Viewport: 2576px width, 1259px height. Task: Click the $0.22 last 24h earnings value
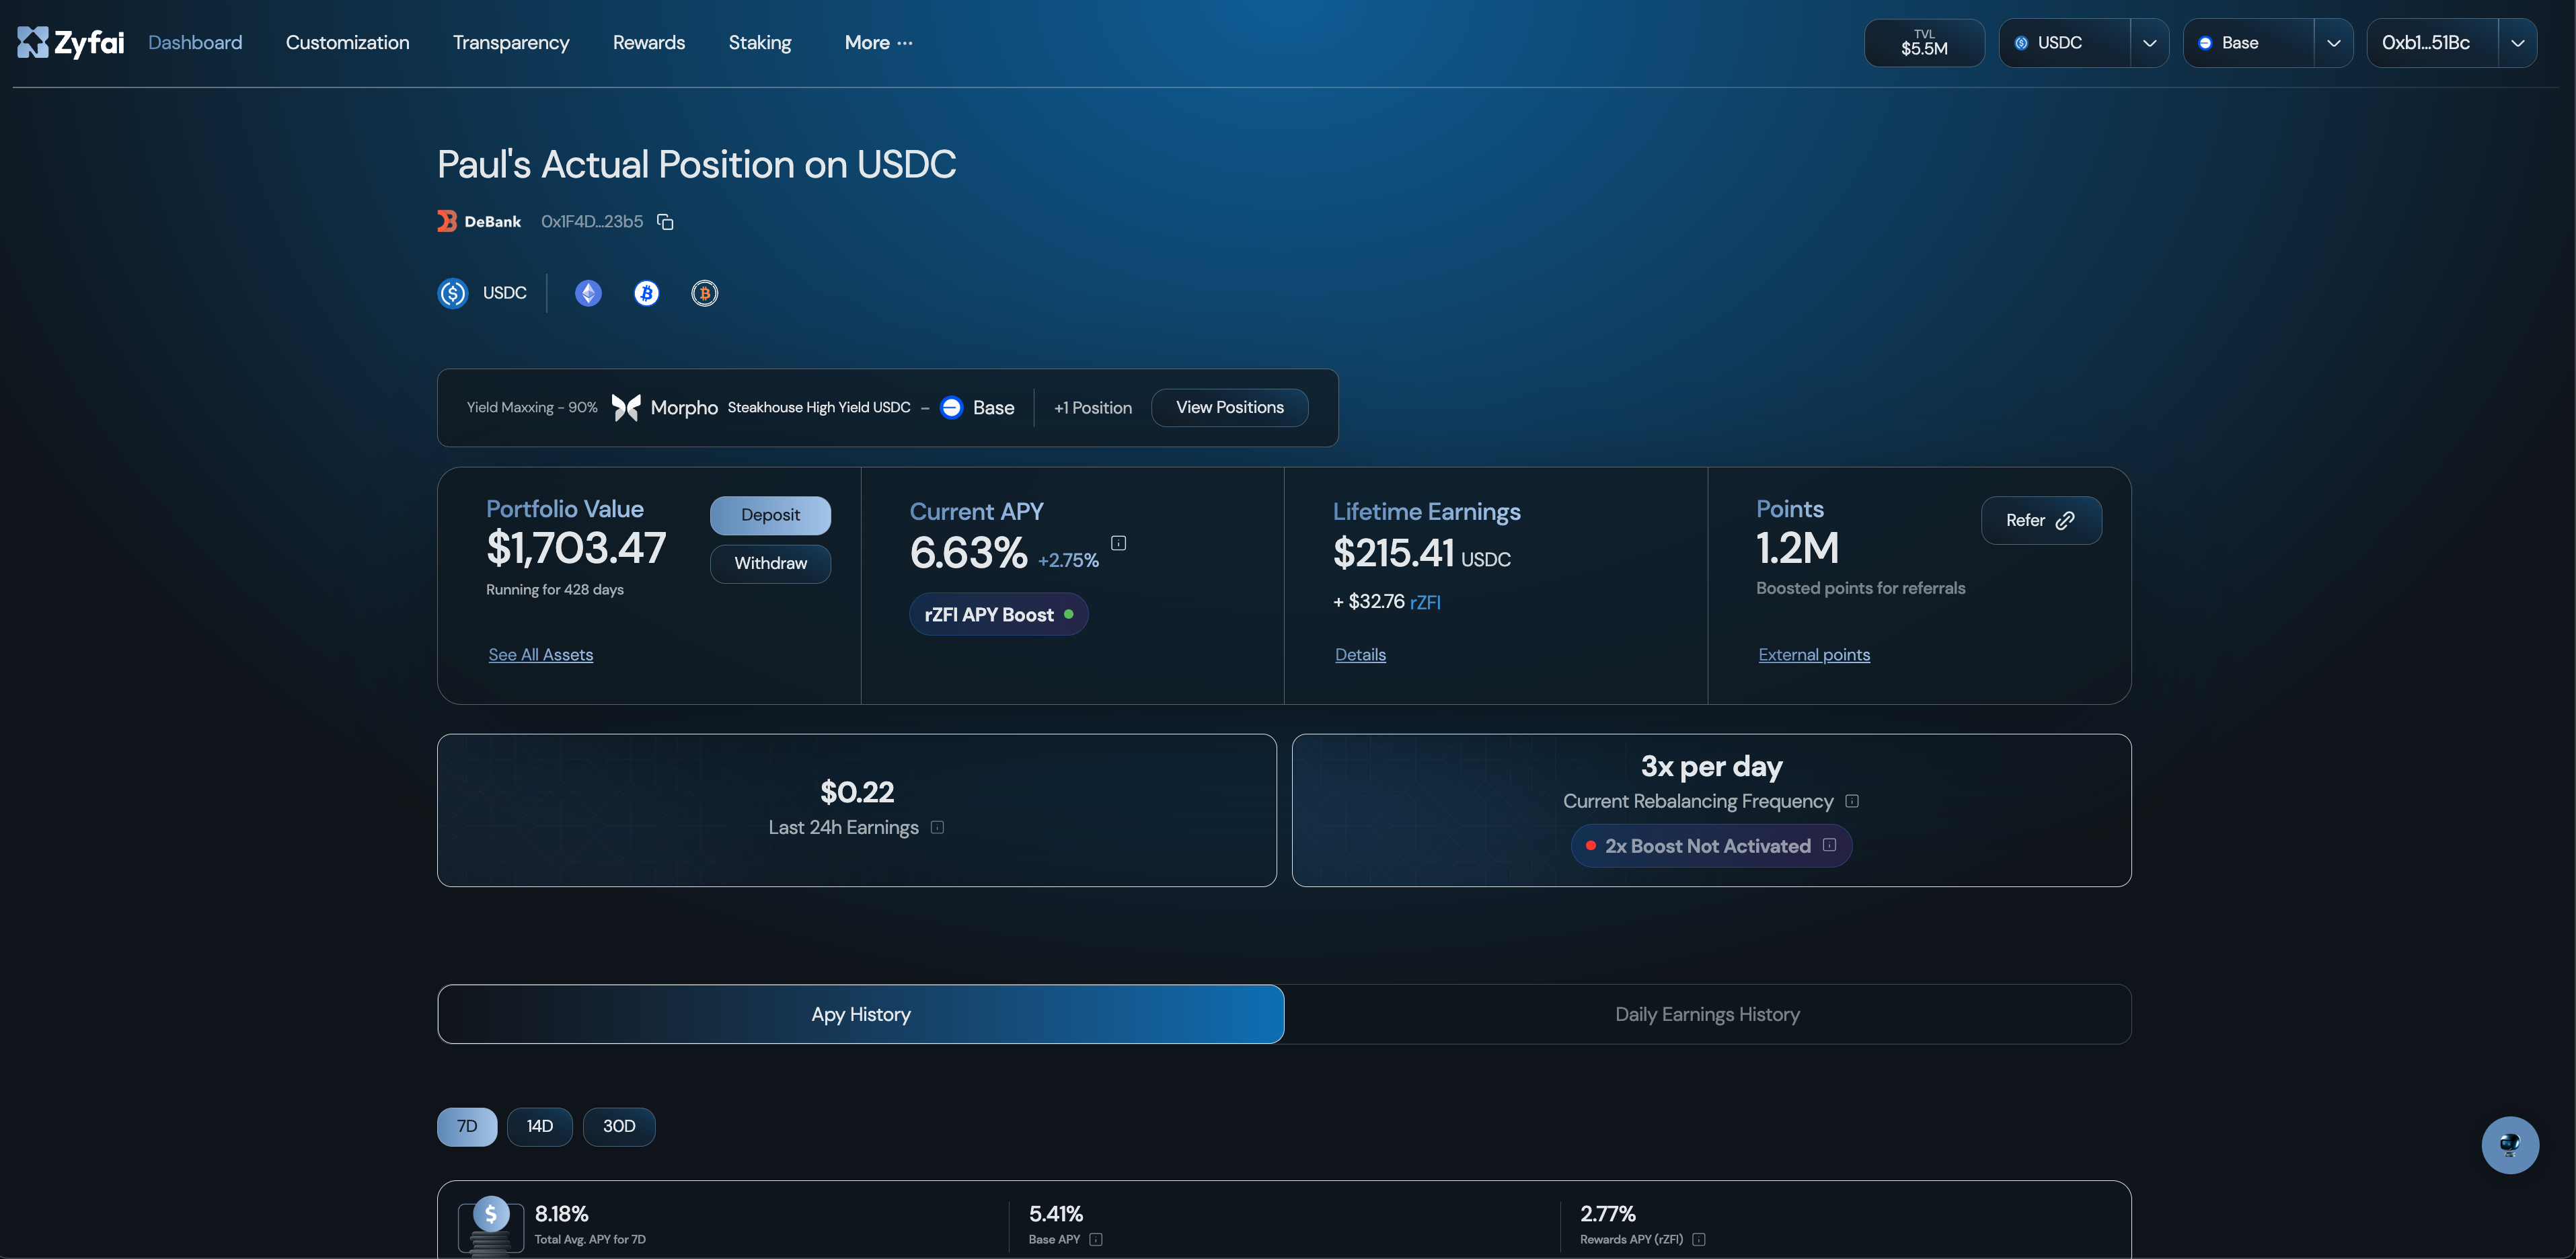click(x=857, y=792)
